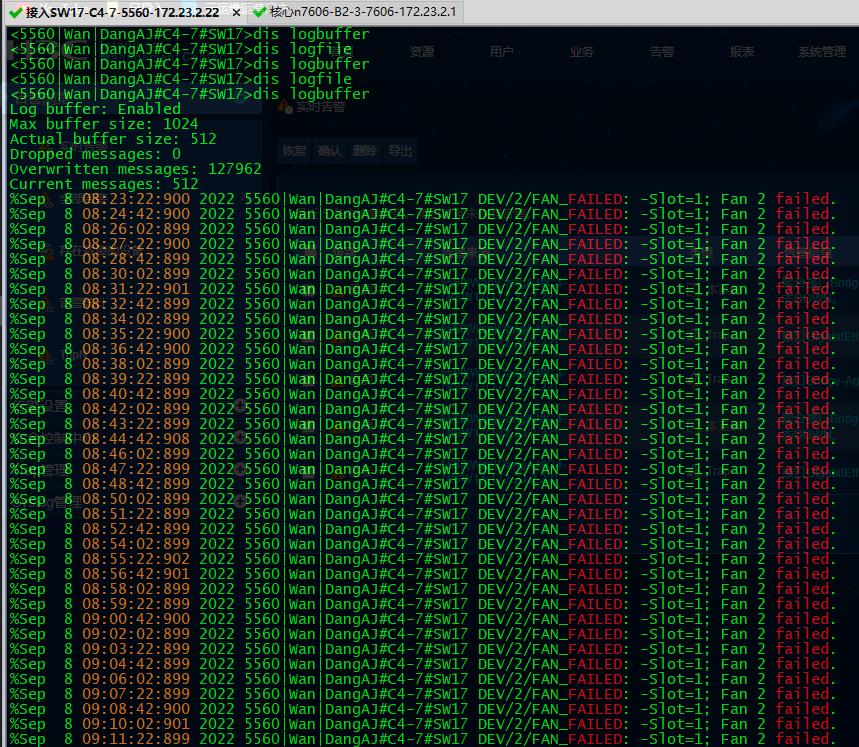Click the 09:08:42:900 timestamp in the log
The image size is (859, 747).
point(136,709)
